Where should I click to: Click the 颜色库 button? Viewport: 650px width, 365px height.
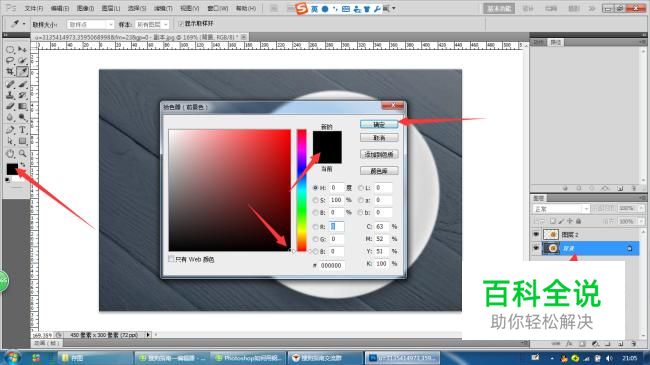pos(379,171)
